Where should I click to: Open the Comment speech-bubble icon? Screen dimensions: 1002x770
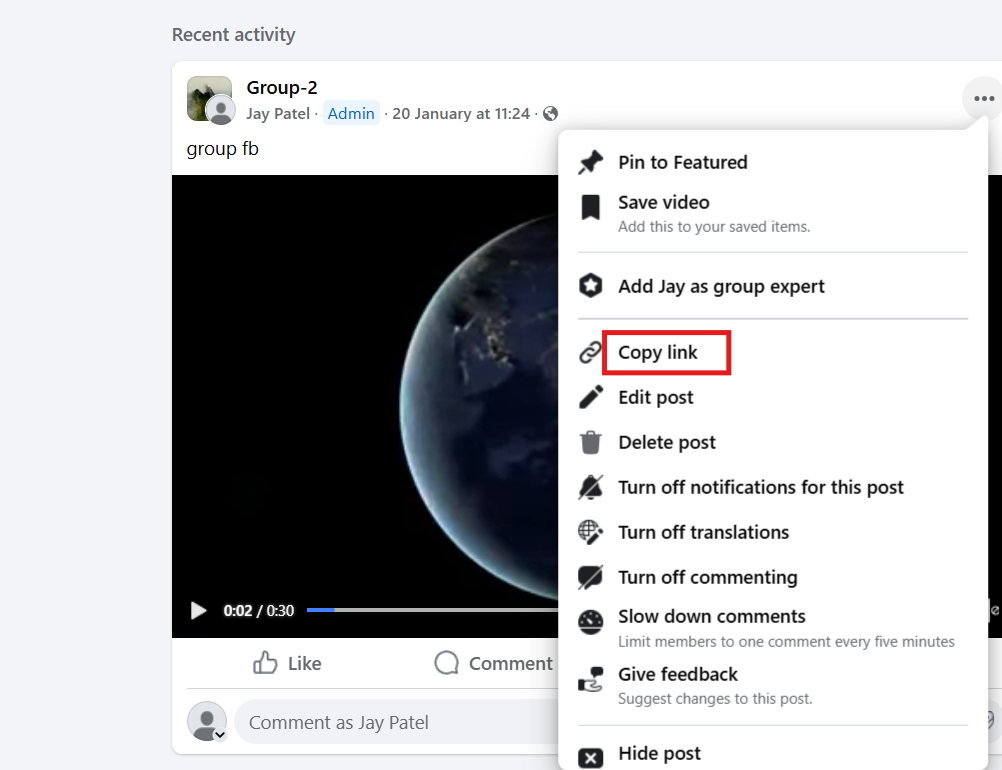[x=446, y=663]
